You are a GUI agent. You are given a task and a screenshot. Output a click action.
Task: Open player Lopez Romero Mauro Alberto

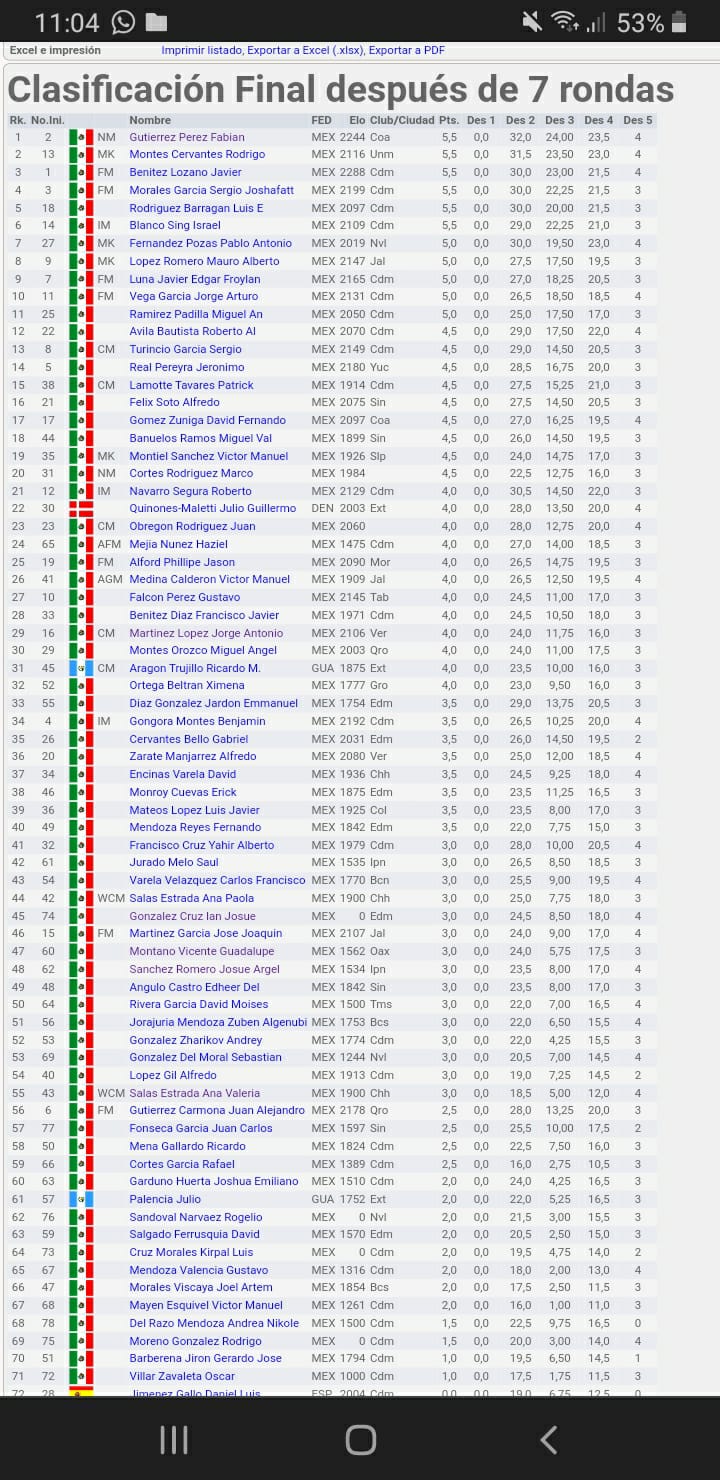pyautogui.click(x=204, y=261)
